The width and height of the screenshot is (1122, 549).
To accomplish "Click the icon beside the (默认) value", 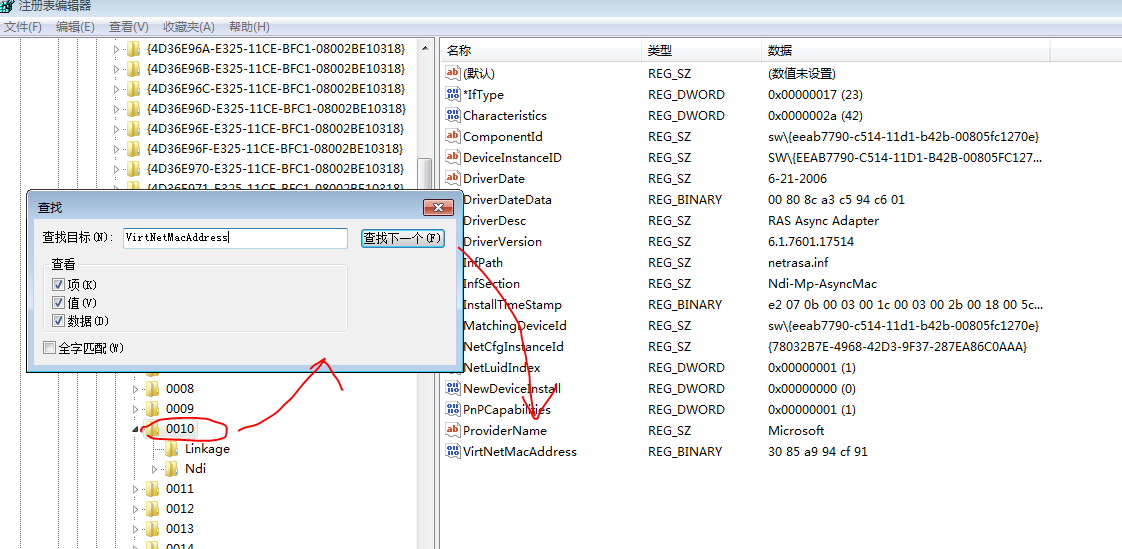I will click(452, 74).
